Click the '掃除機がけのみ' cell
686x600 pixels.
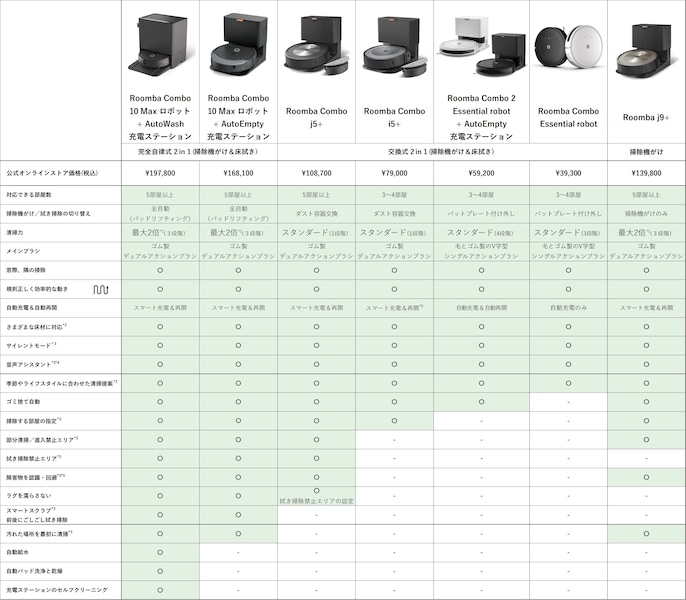coord(646,214)
